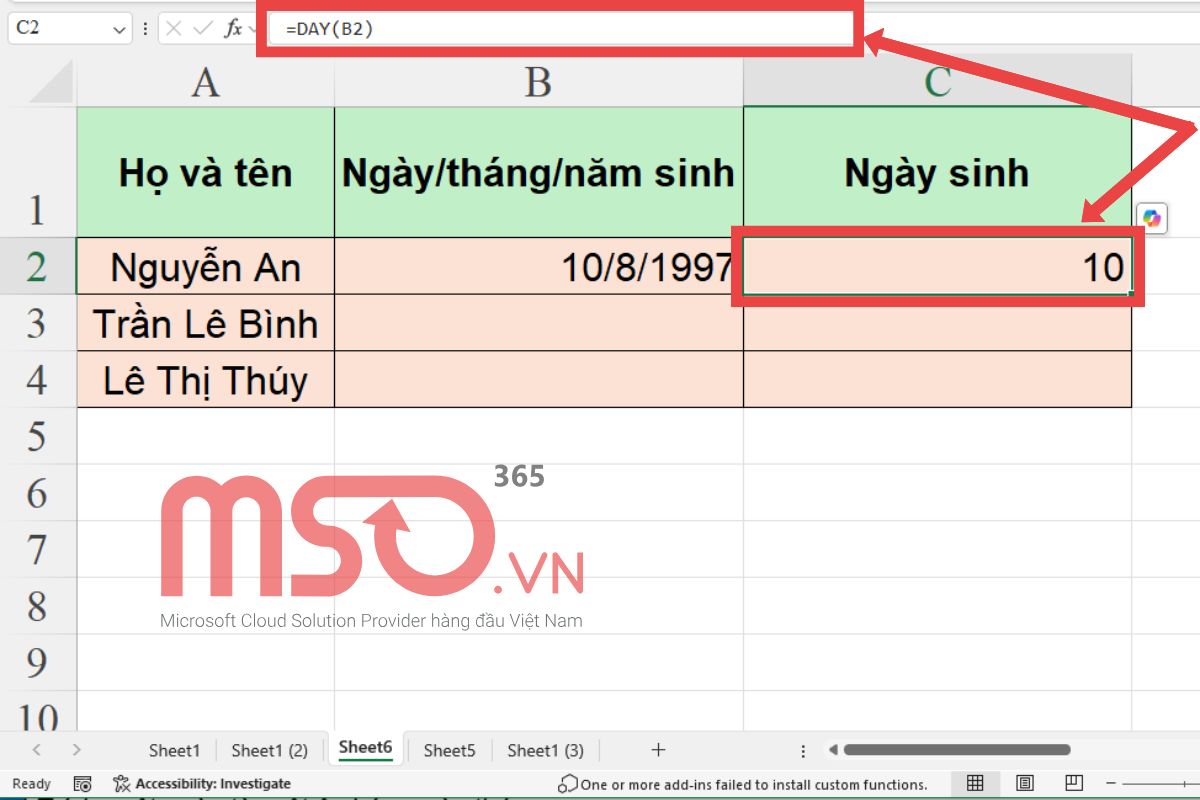
Task: Switch to Page Layout view
Action: [x=1025, y=783]
